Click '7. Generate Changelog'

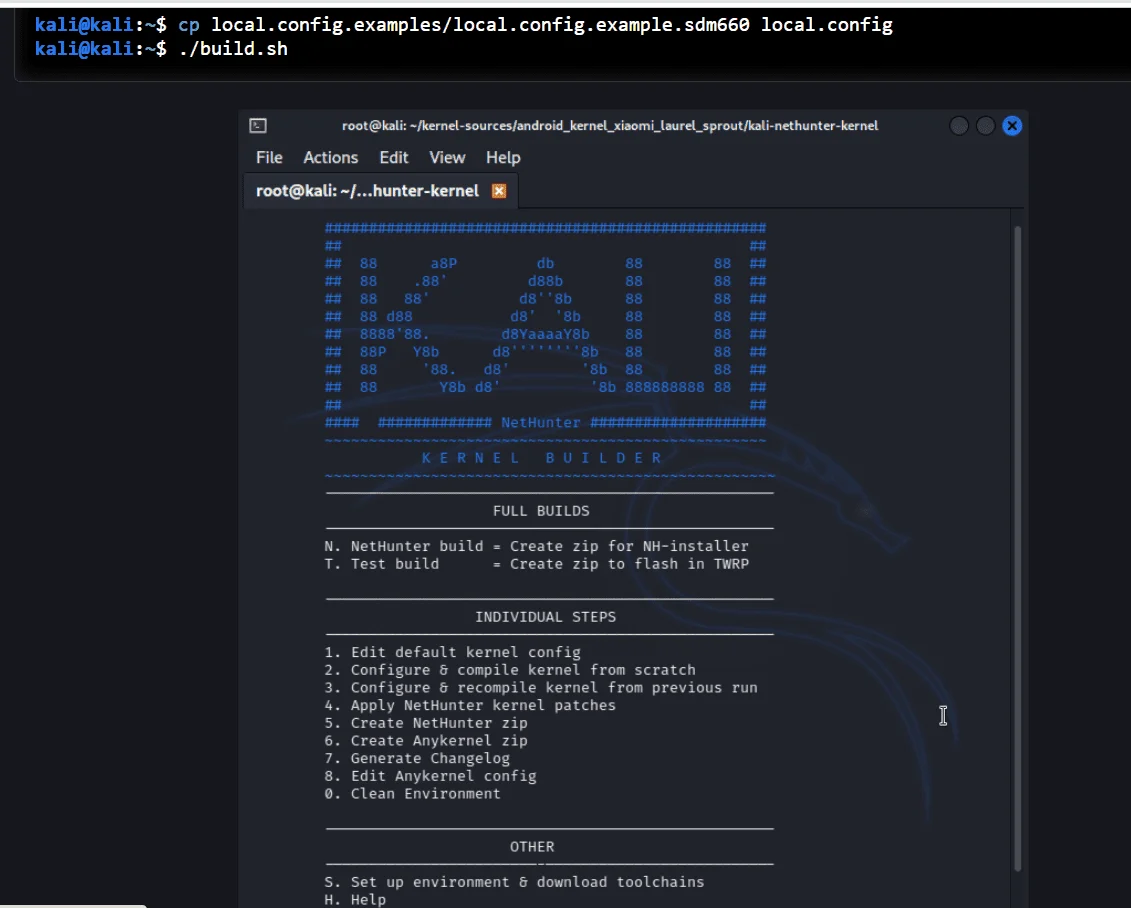tap(417, 758)
